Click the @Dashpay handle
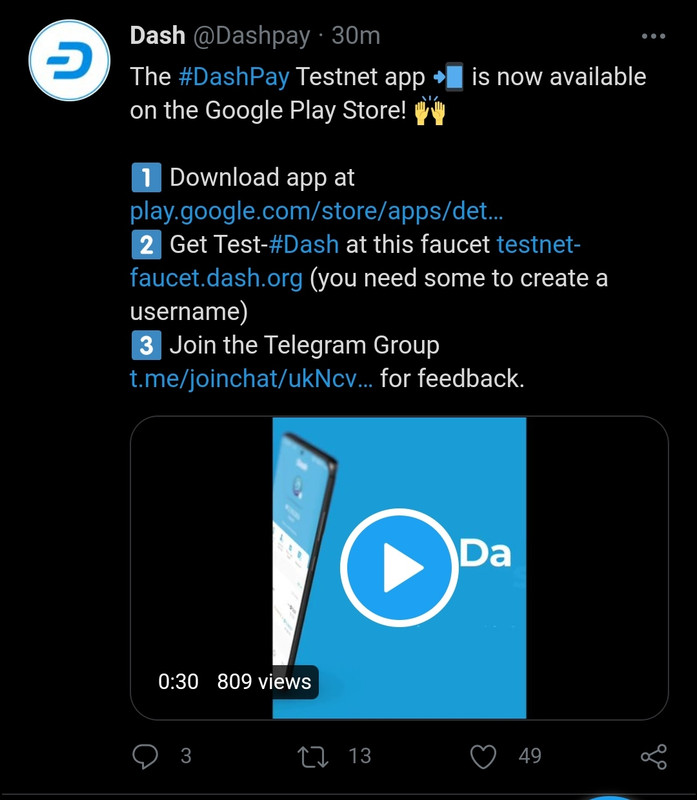Screen dimensions: 697x800 (x=251, y=37)
